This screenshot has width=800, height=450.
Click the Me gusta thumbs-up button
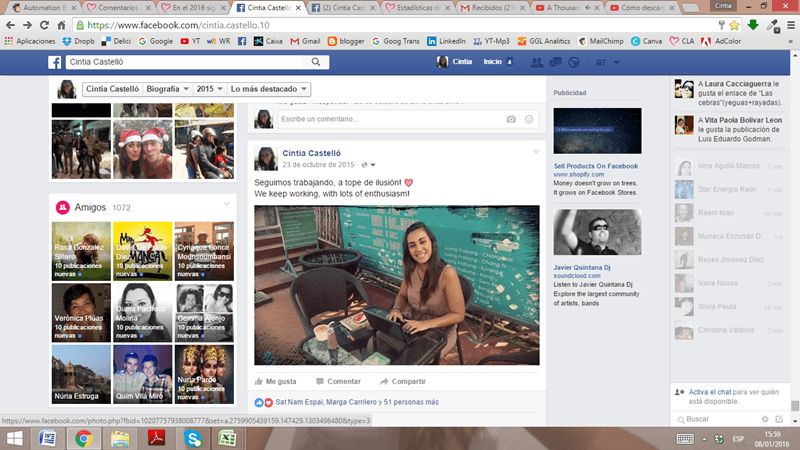coord(275,381)
